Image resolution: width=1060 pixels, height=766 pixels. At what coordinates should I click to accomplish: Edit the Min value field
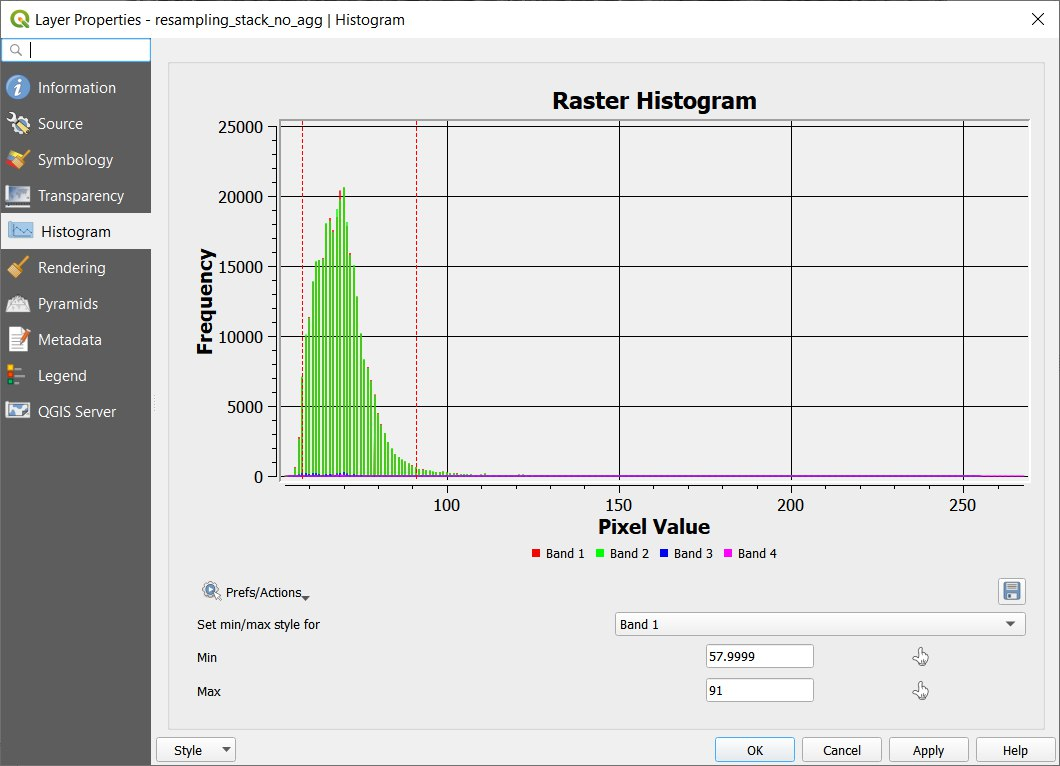[759, 656]
